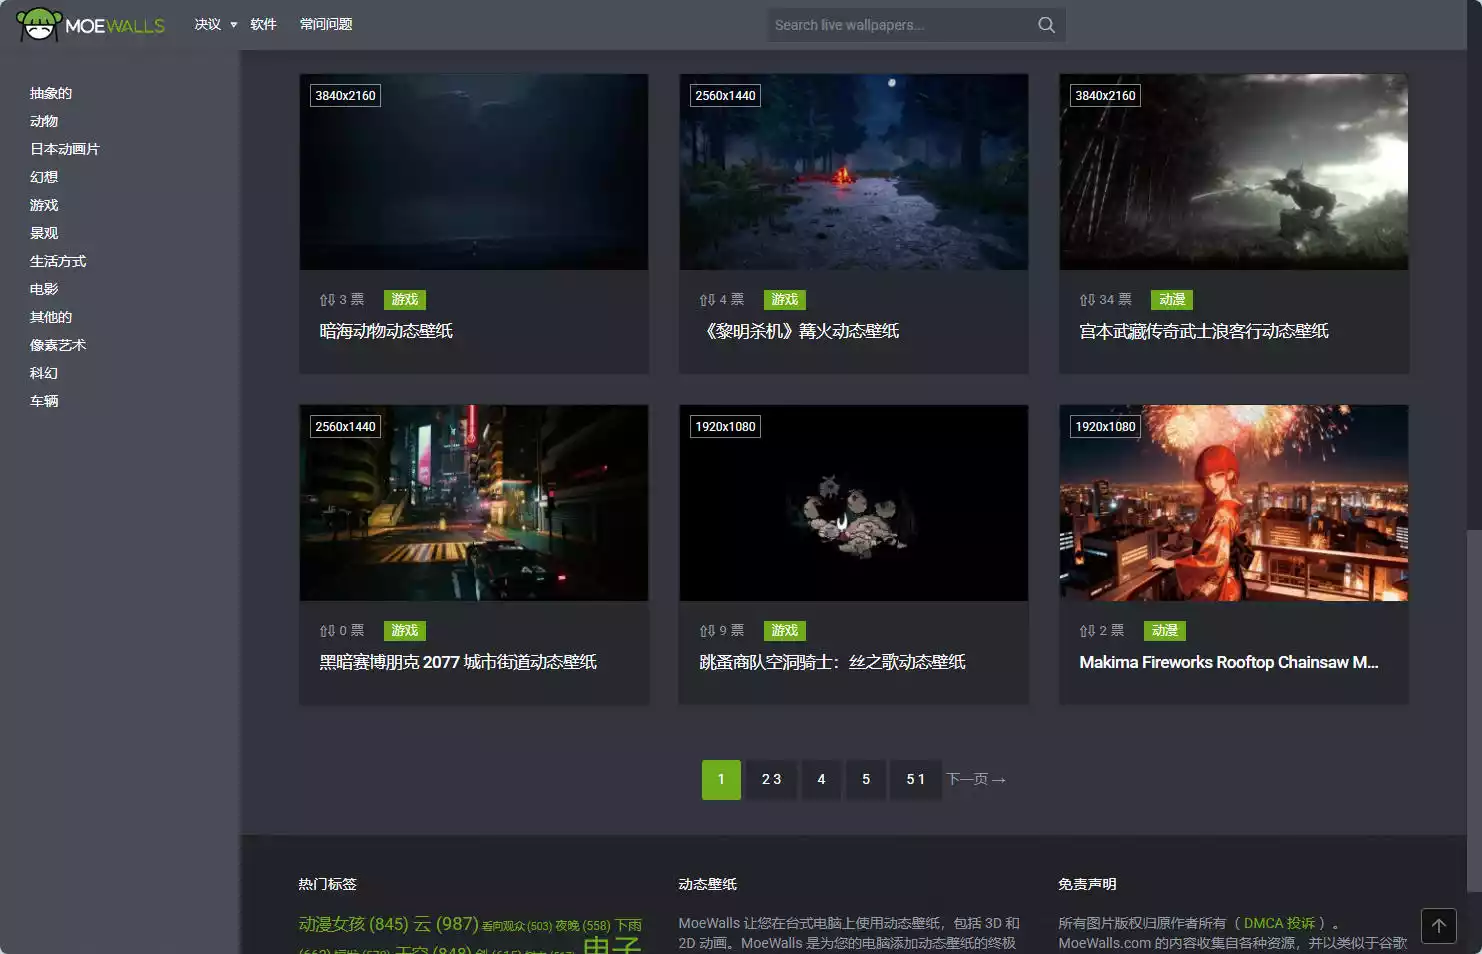Open the 软件 menu item

click(x=263, y=25)
